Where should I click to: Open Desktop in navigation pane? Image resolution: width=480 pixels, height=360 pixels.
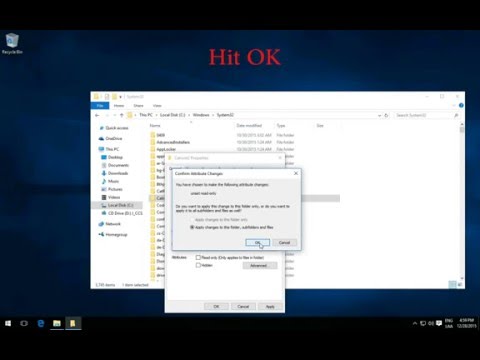pyautogui.click(x=115, y=157)
